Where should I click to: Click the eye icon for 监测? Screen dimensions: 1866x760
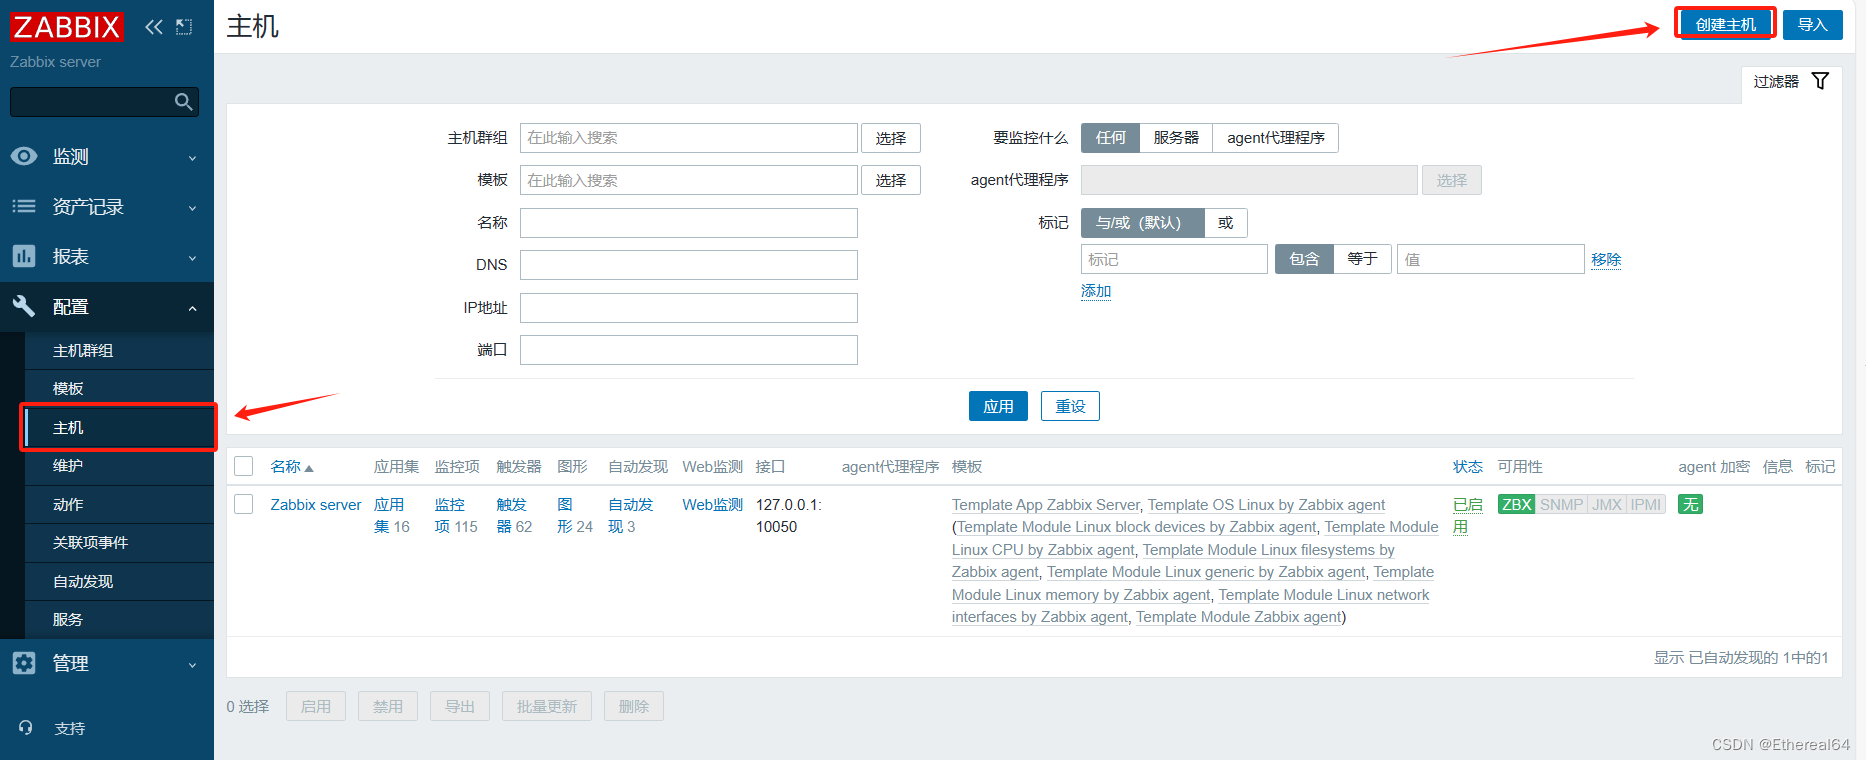coord(24,156)
